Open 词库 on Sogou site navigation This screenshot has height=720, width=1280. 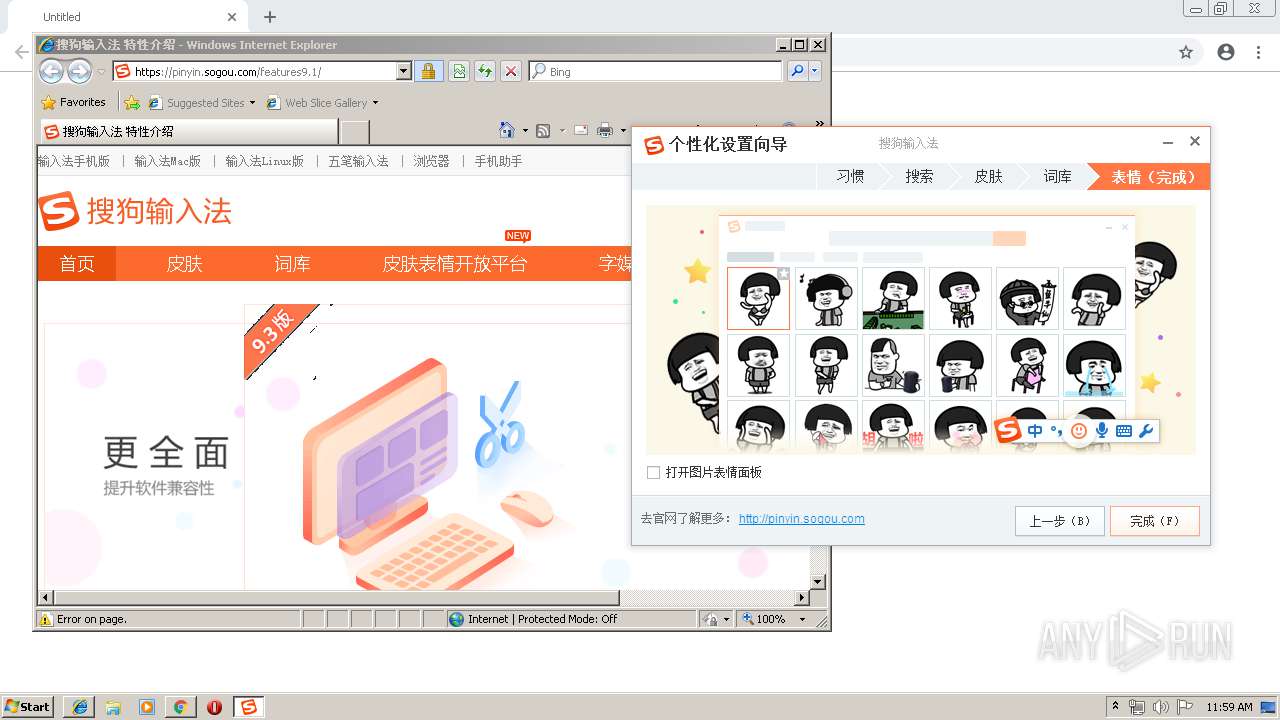292,264
